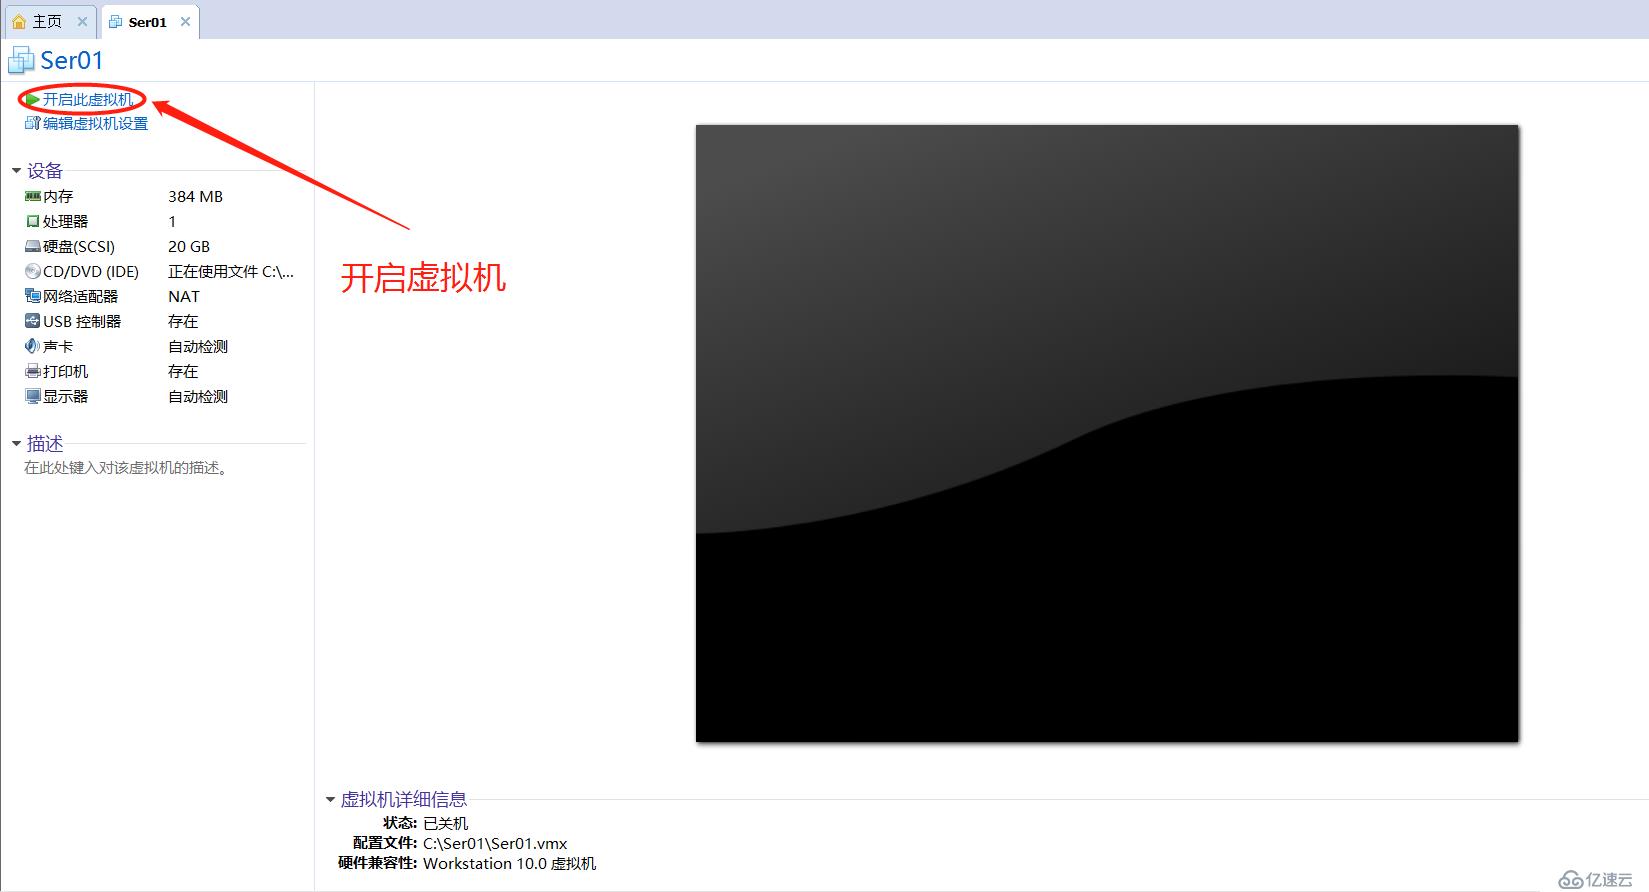
Task: Collapse the 虚拟机详细信息 section
Action: [x=330, y=800]
